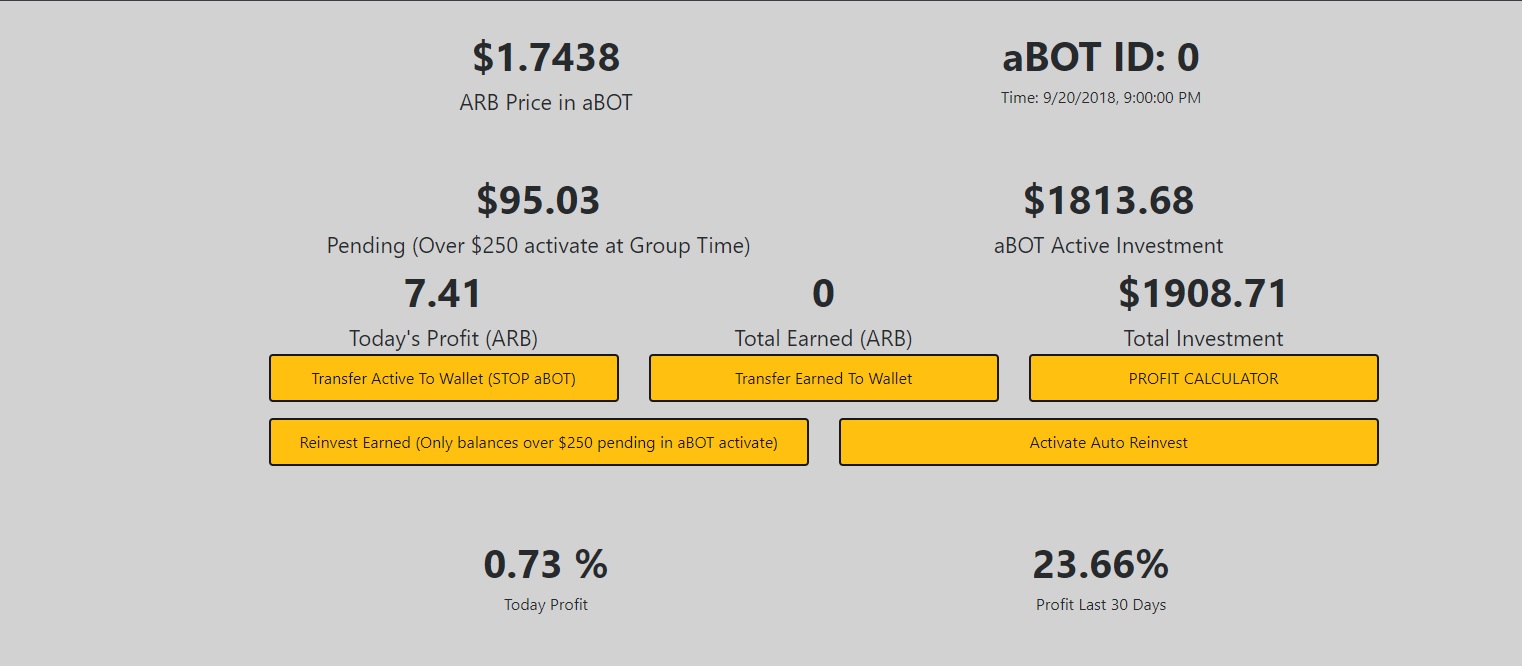Viewport: 1522px width, 666px height.
Task: Select the aBOT ID: 0 heading
Action: [1100, 58]
